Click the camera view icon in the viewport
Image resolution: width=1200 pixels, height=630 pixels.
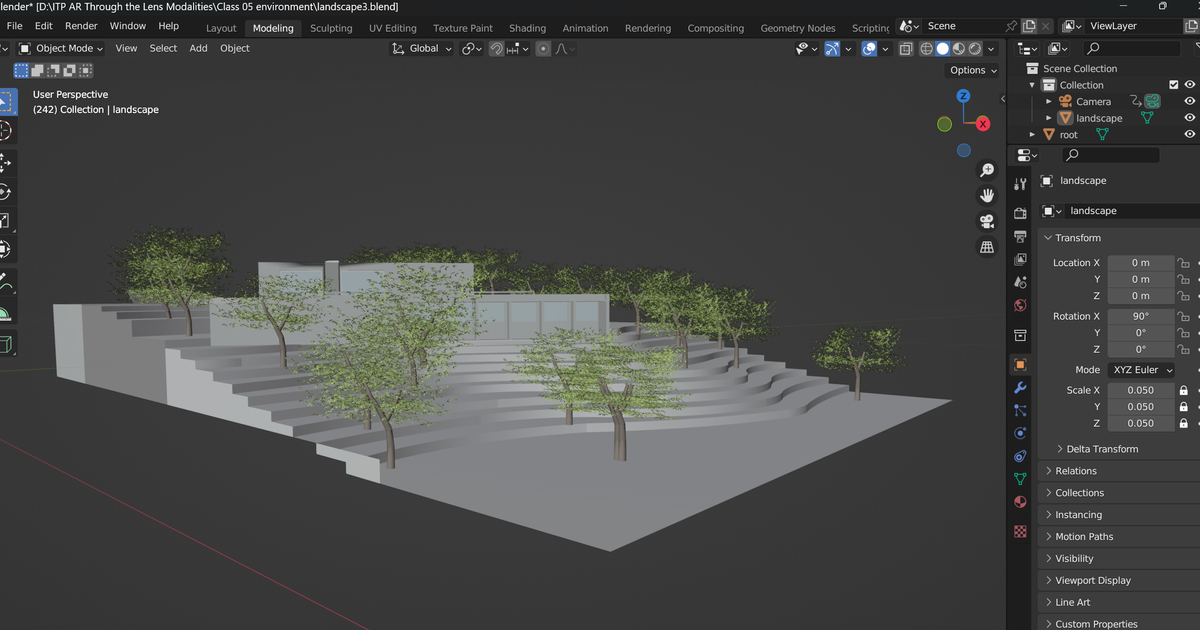pyautogui.click(x=987, y=221)
